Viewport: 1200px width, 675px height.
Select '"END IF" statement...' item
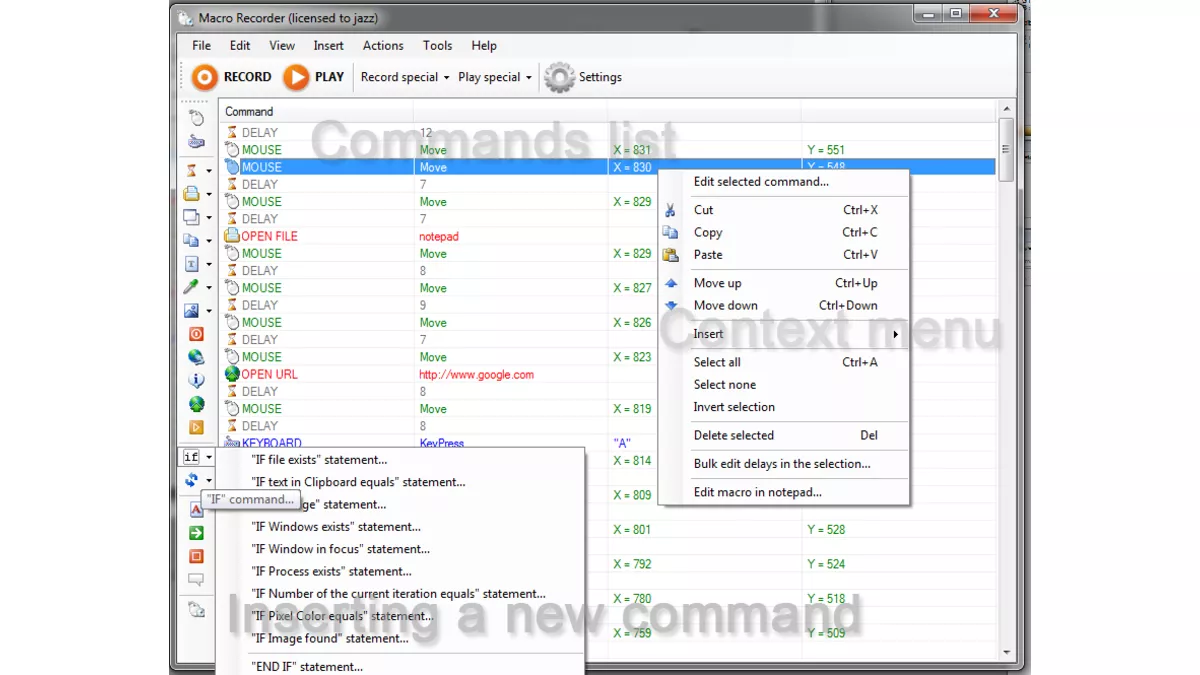400,667
